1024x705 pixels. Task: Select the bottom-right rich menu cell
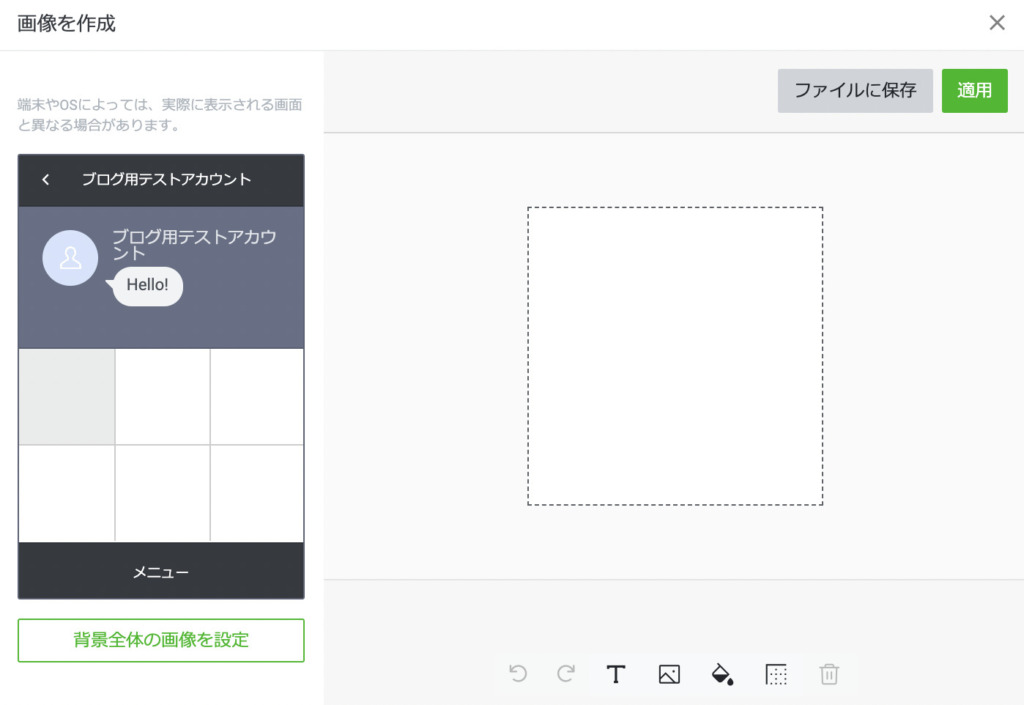pyautogui.click(x=257, y=493)
